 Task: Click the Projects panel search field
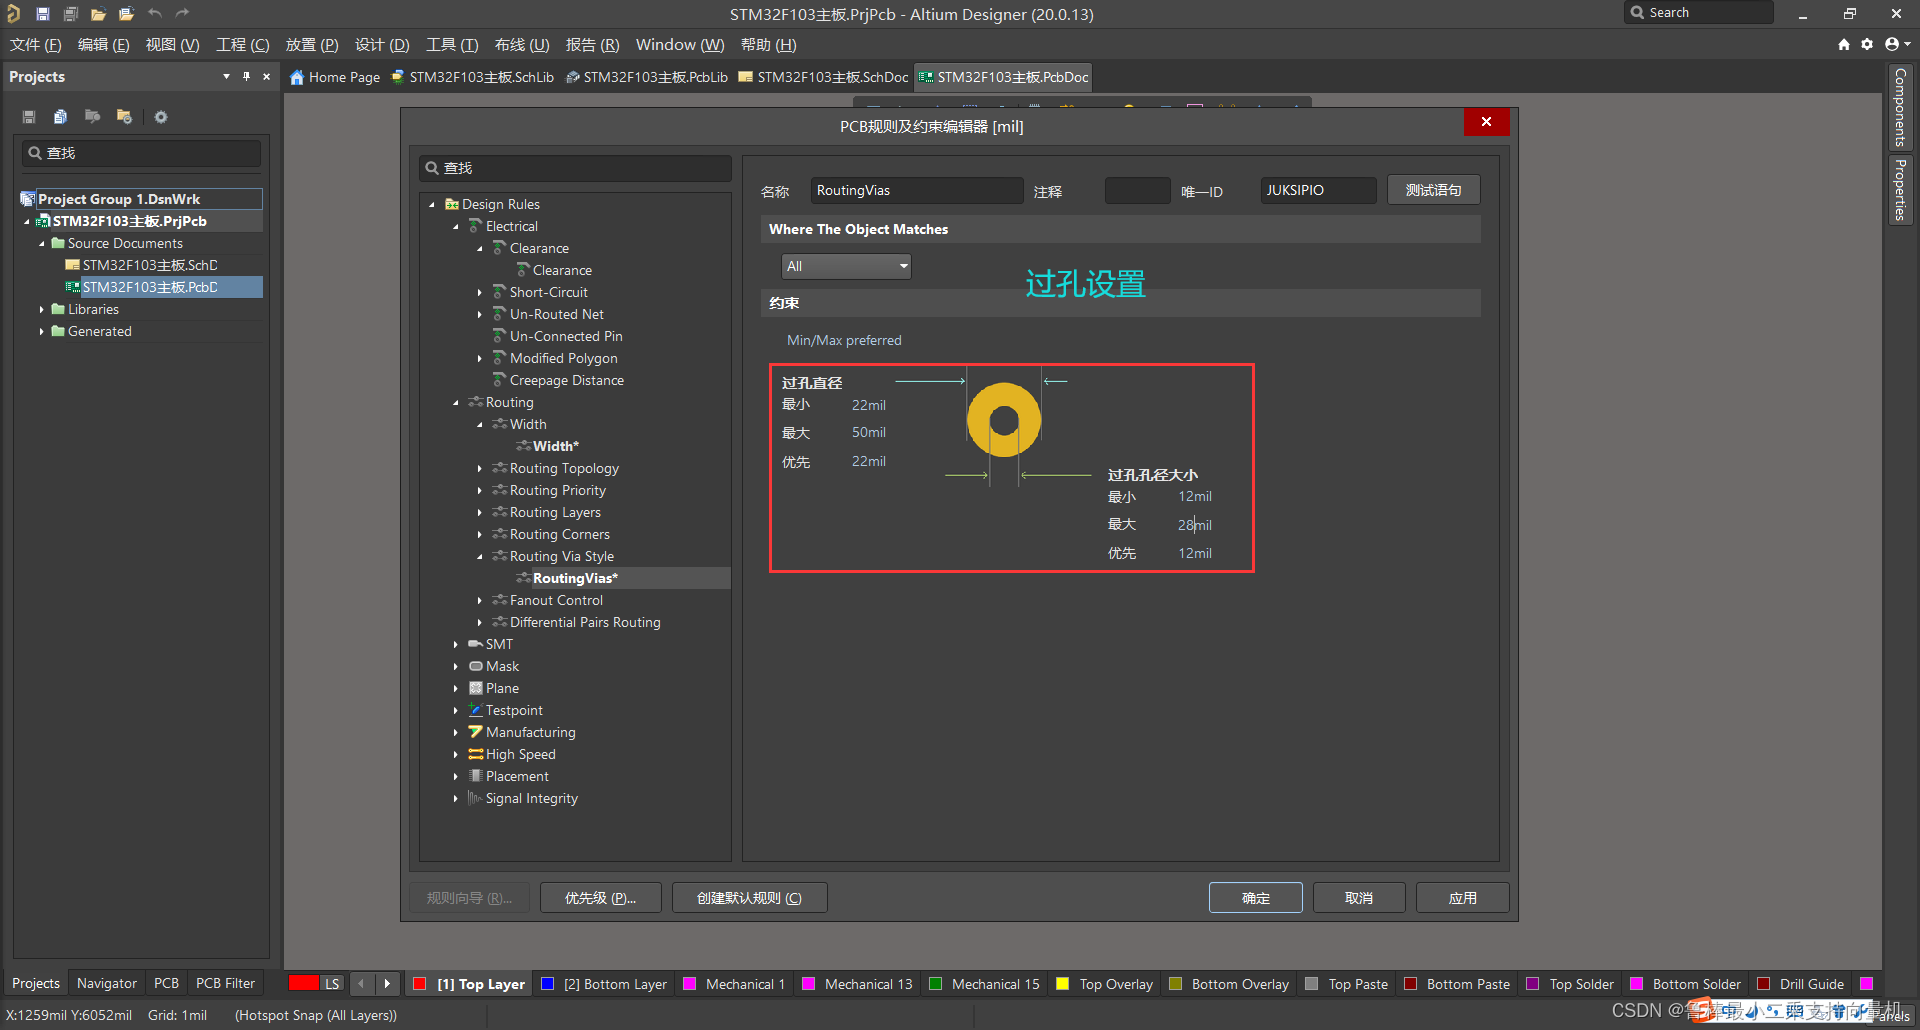(x=141, y=153)
